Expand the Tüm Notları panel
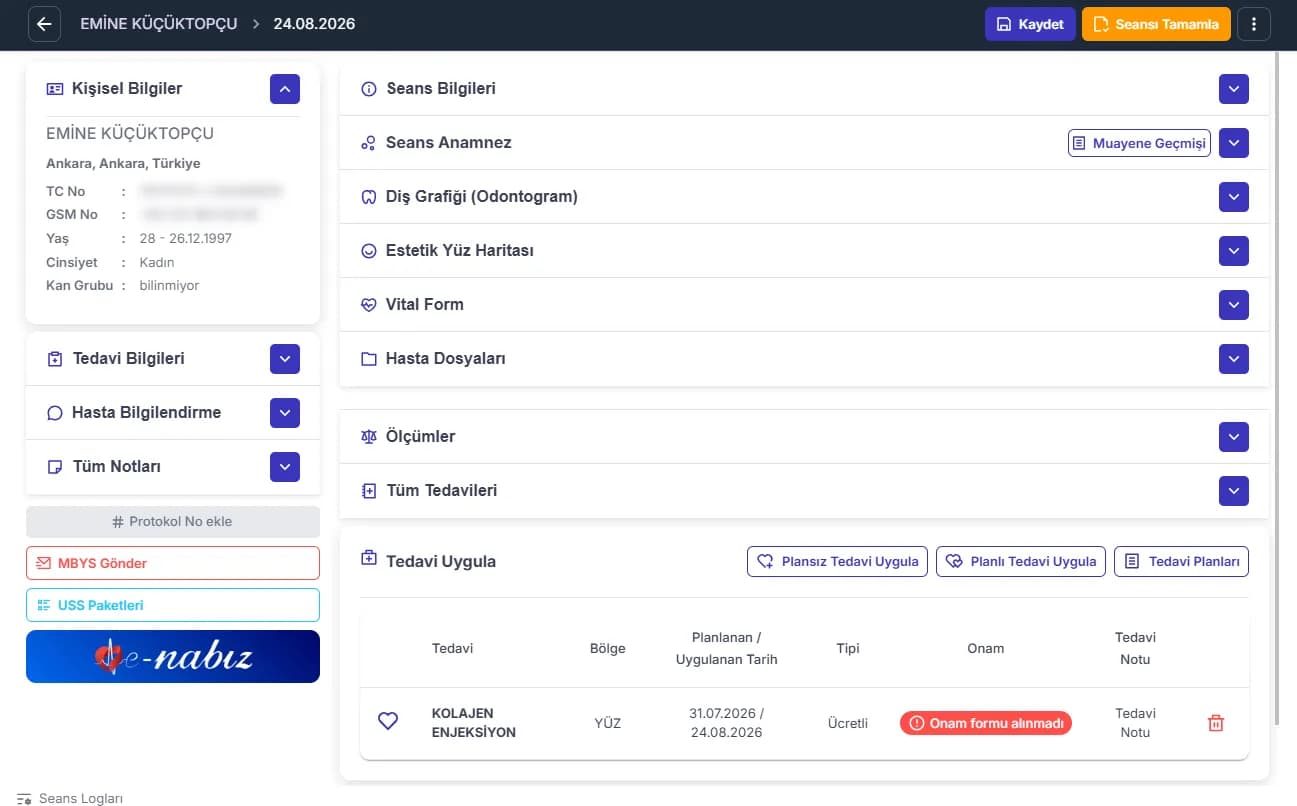Screen dimensions: 1297x806 click(285, 467)
